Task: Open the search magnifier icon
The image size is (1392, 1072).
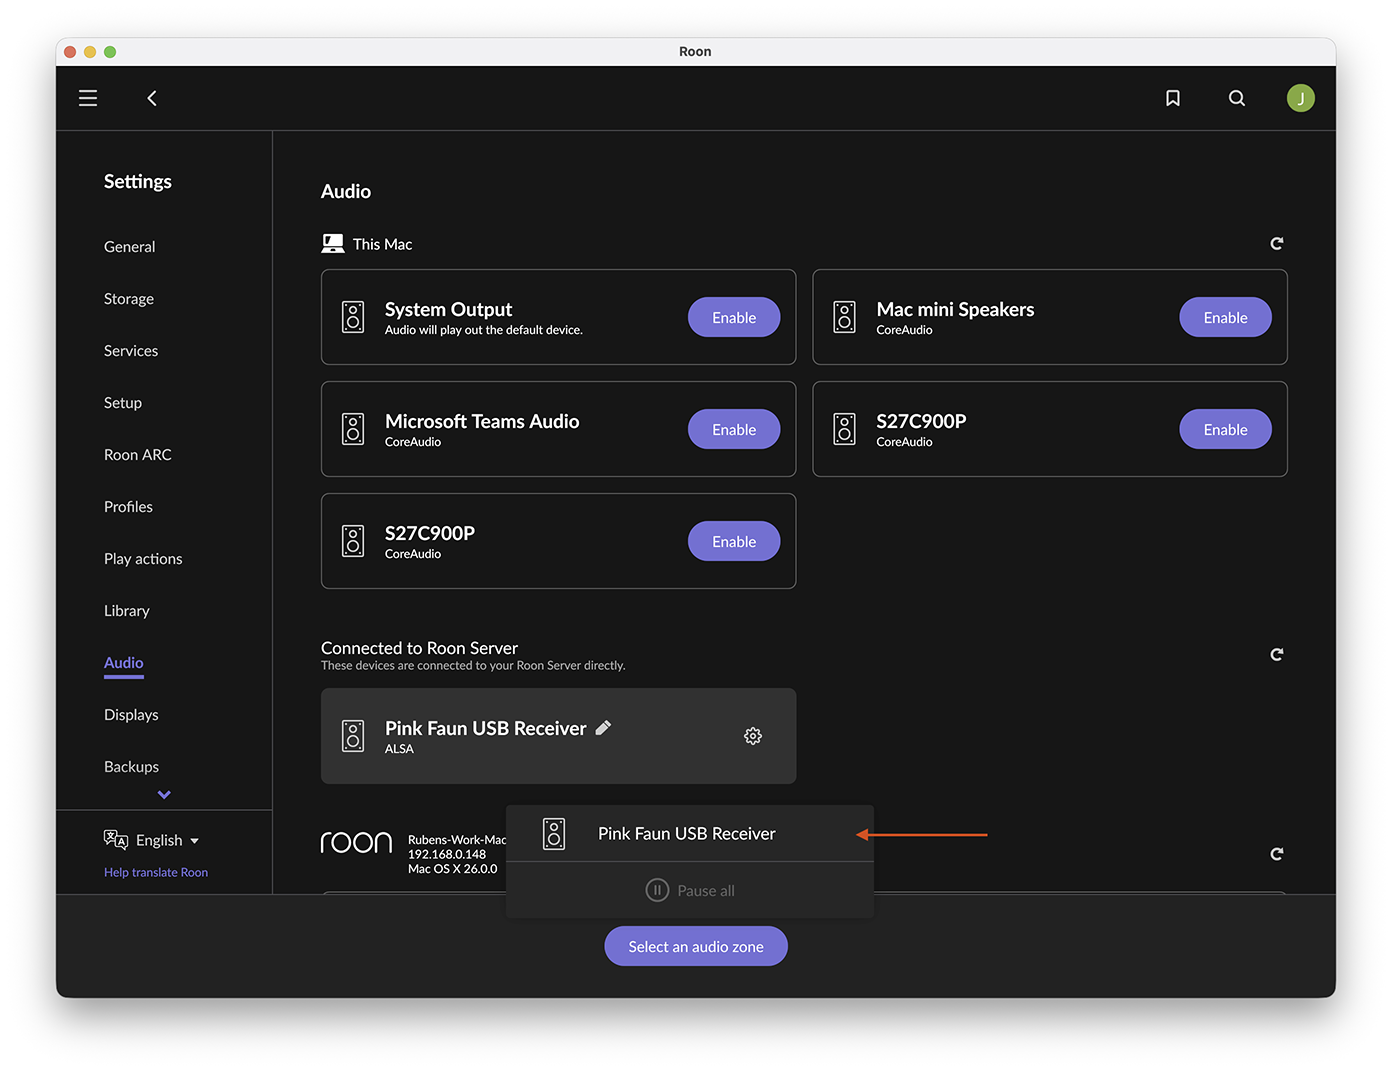Action: (1237, 98)
